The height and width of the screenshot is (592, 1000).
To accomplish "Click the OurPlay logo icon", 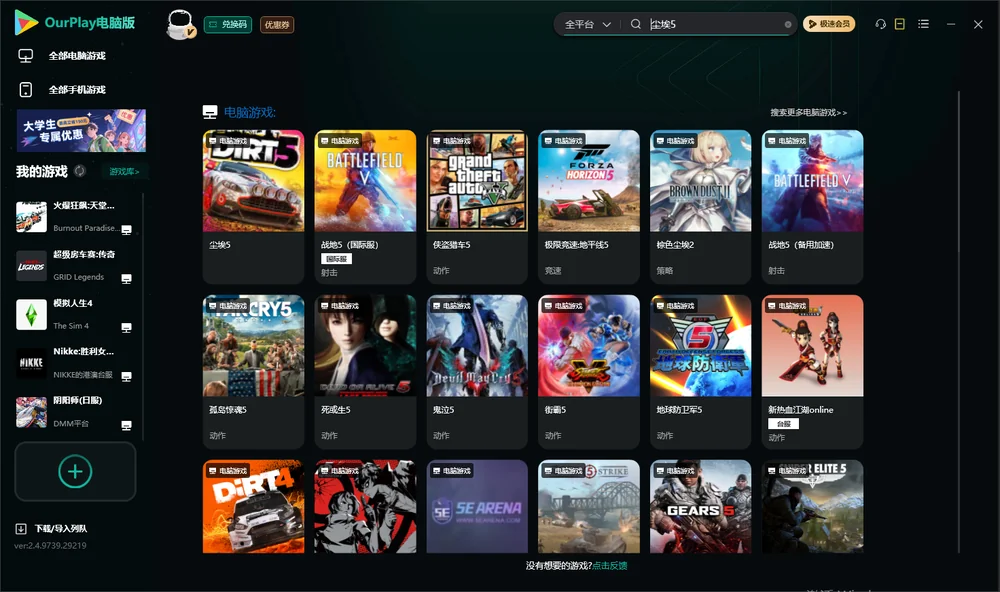I will [x=26, y=22].
